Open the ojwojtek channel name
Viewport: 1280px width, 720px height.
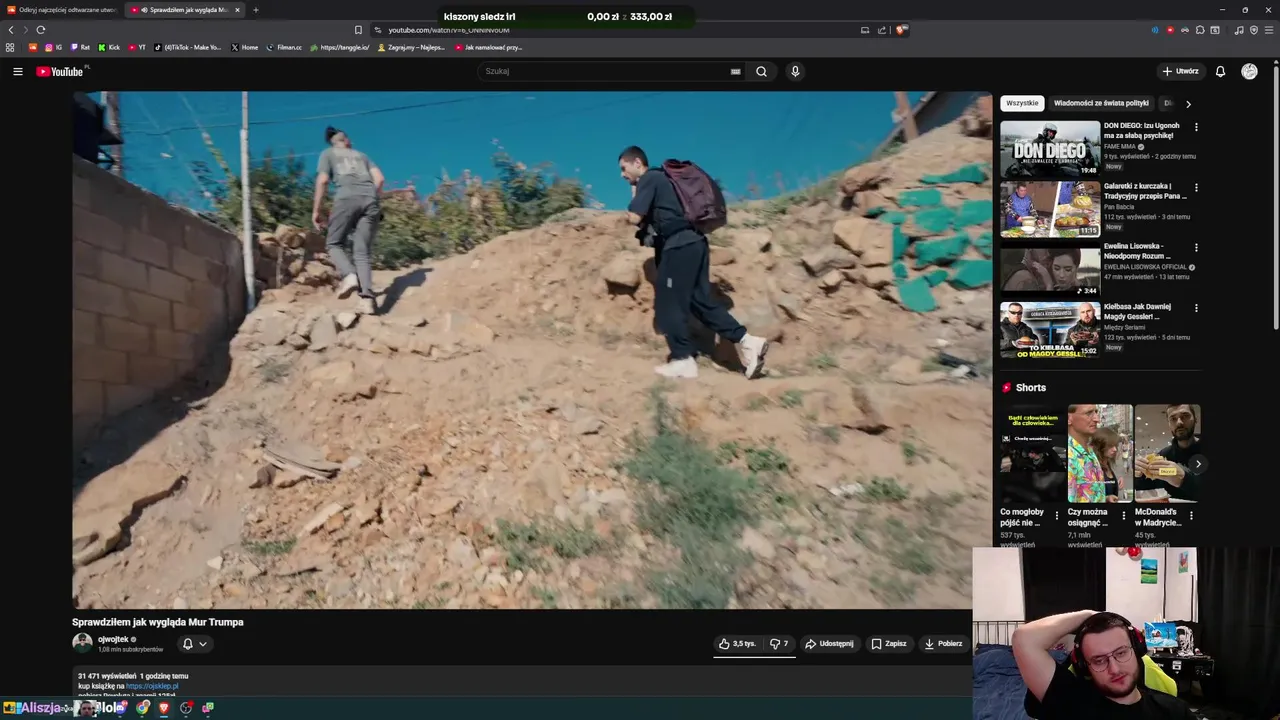[x=113, y=639]
